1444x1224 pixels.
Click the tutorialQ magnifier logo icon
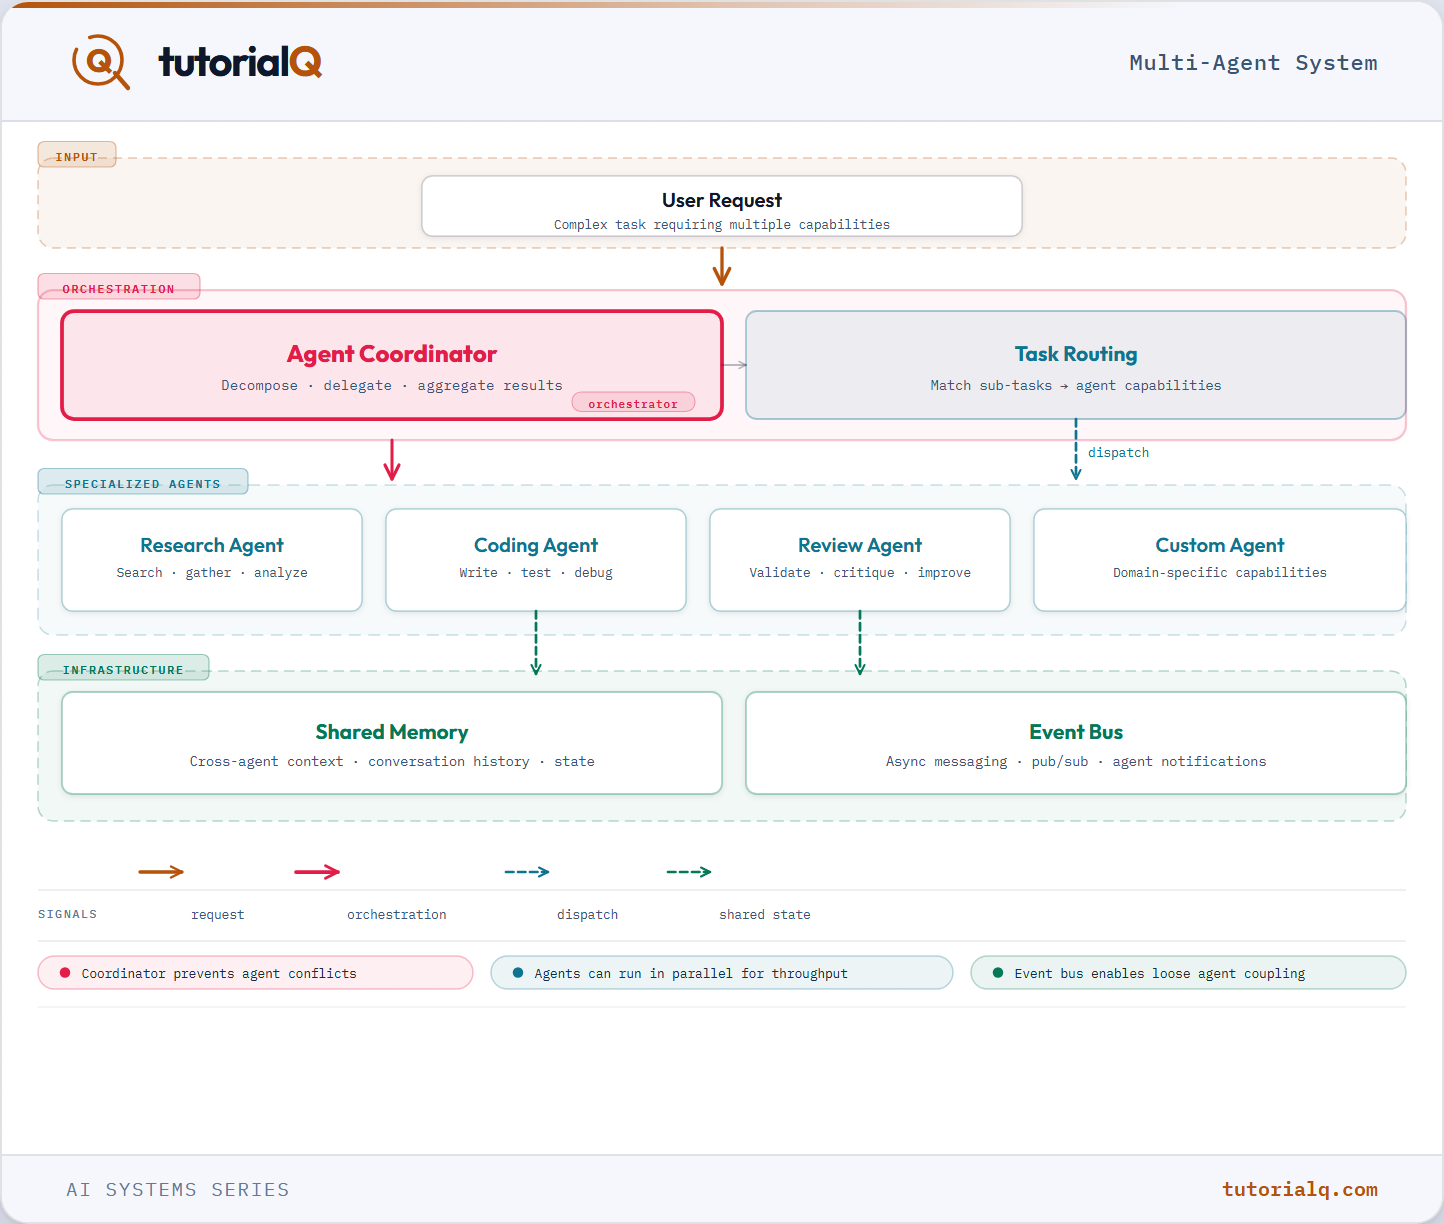(101, 62)
